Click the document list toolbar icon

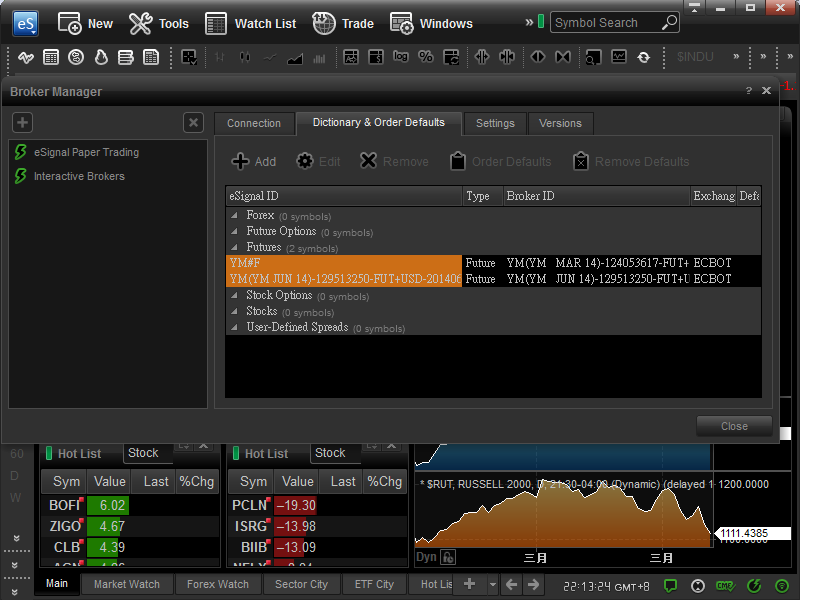click(151, 57)
